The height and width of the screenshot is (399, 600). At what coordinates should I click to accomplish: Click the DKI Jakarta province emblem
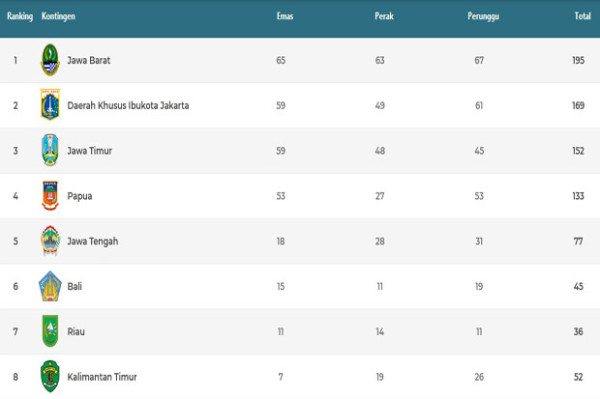[50, 105]
